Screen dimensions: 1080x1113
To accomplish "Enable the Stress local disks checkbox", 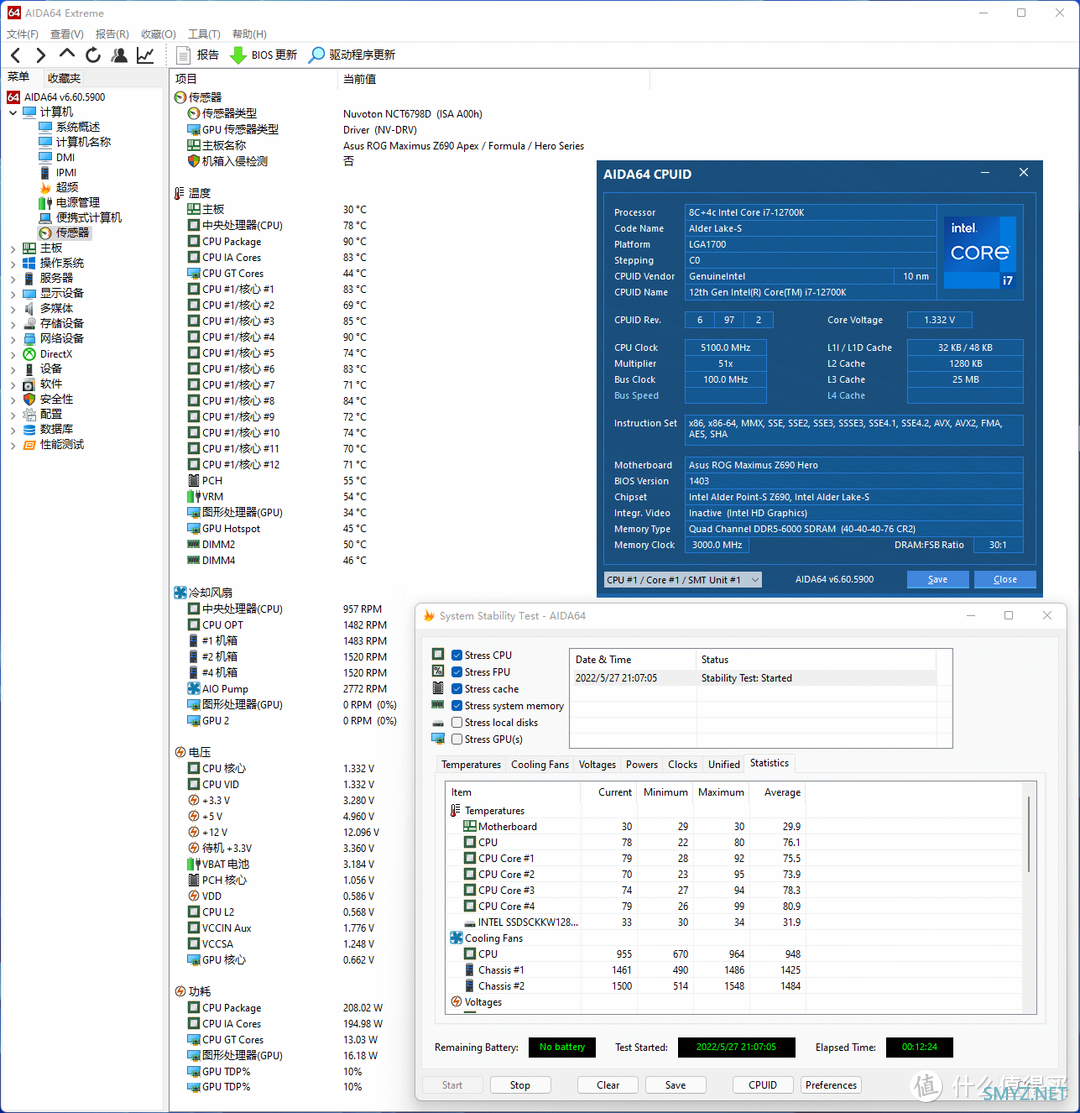I will tap(457, 723).
